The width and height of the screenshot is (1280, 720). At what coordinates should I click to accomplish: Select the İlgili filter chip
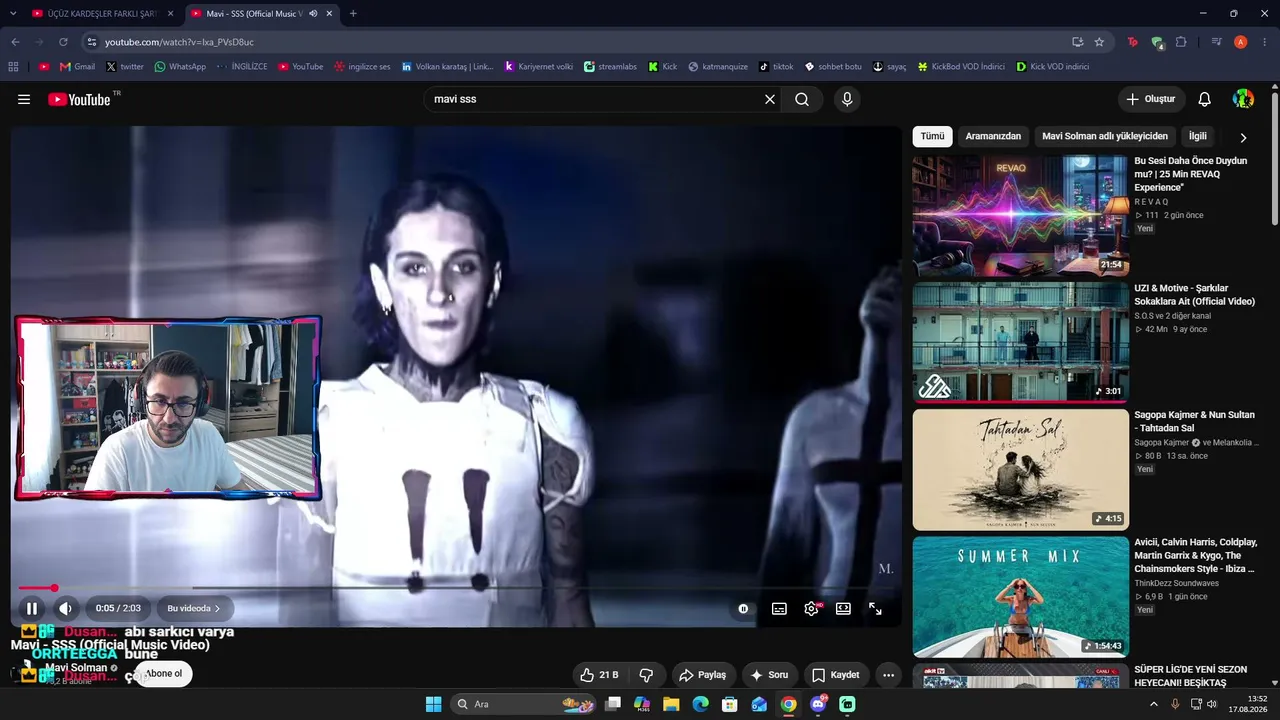[x=1198, y=136]
